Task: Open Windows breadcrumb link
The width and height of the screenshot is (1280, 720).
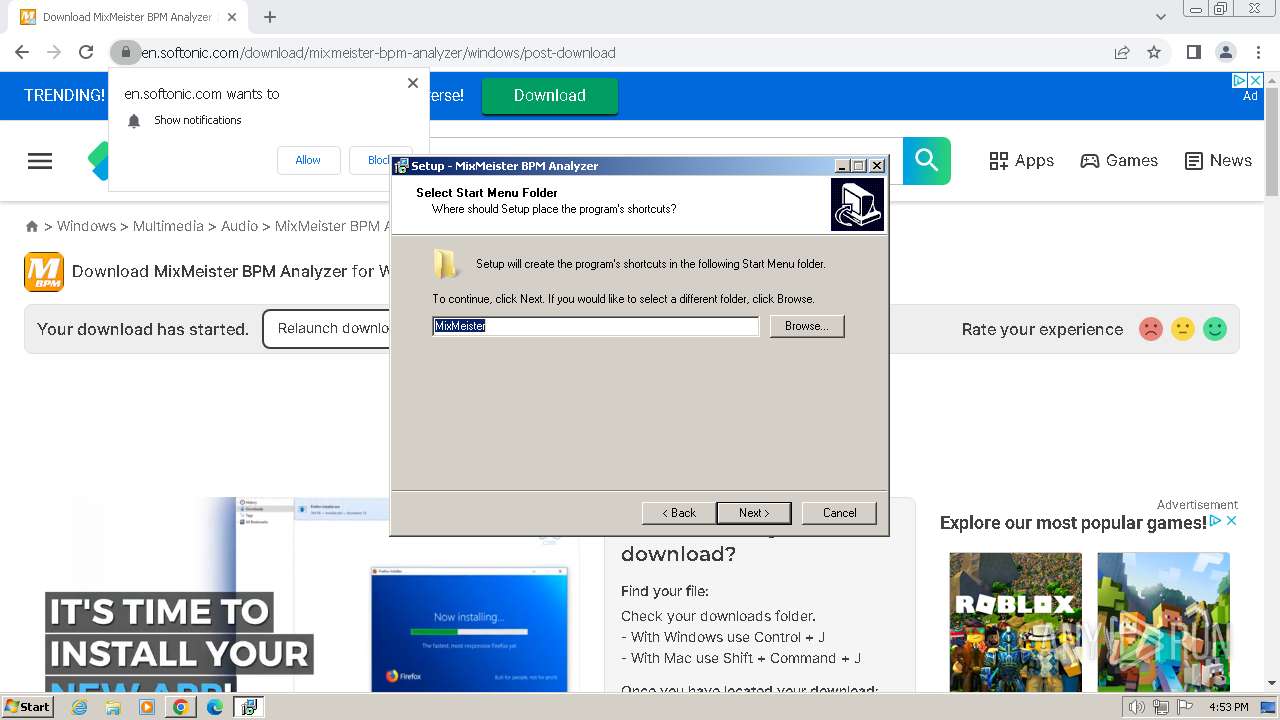Action: [86, 226]
